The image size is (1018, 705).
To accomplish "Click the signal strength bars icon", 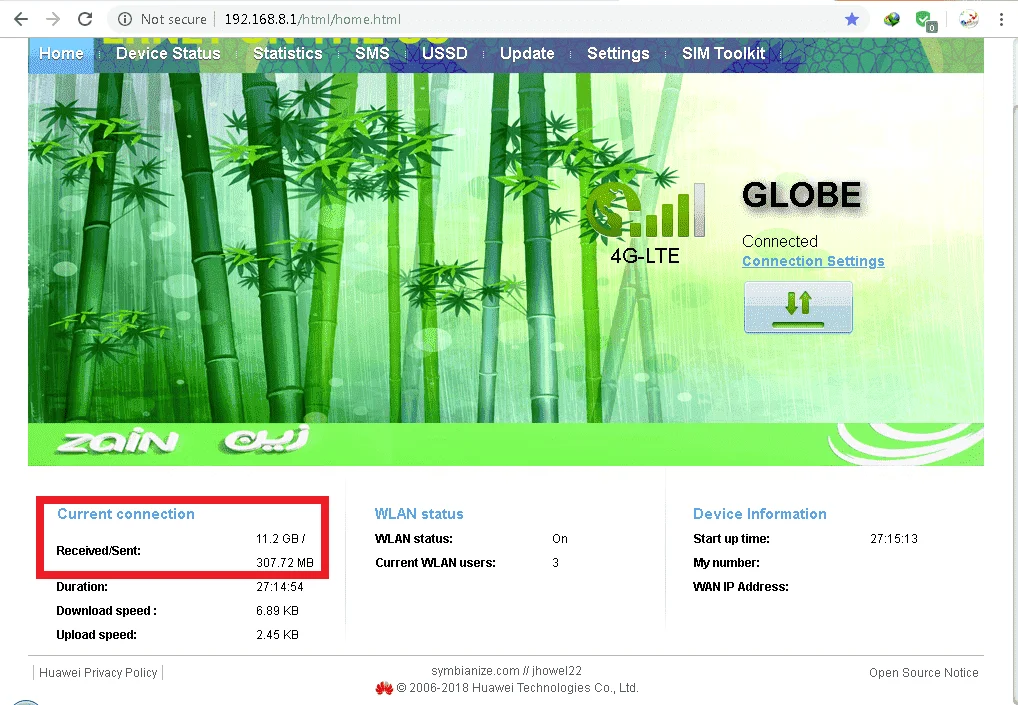I will pyautogui.click(x=665, y=210).
